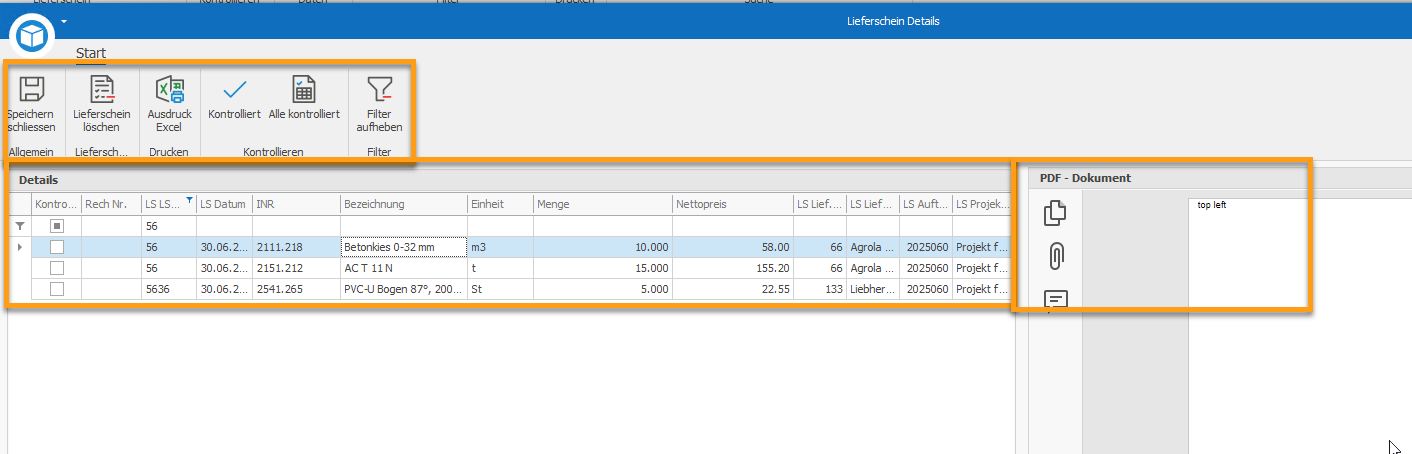Click the Kontrolliert column header
The height and width of the screenshot is (454, 1412).
tap(56, 204)
